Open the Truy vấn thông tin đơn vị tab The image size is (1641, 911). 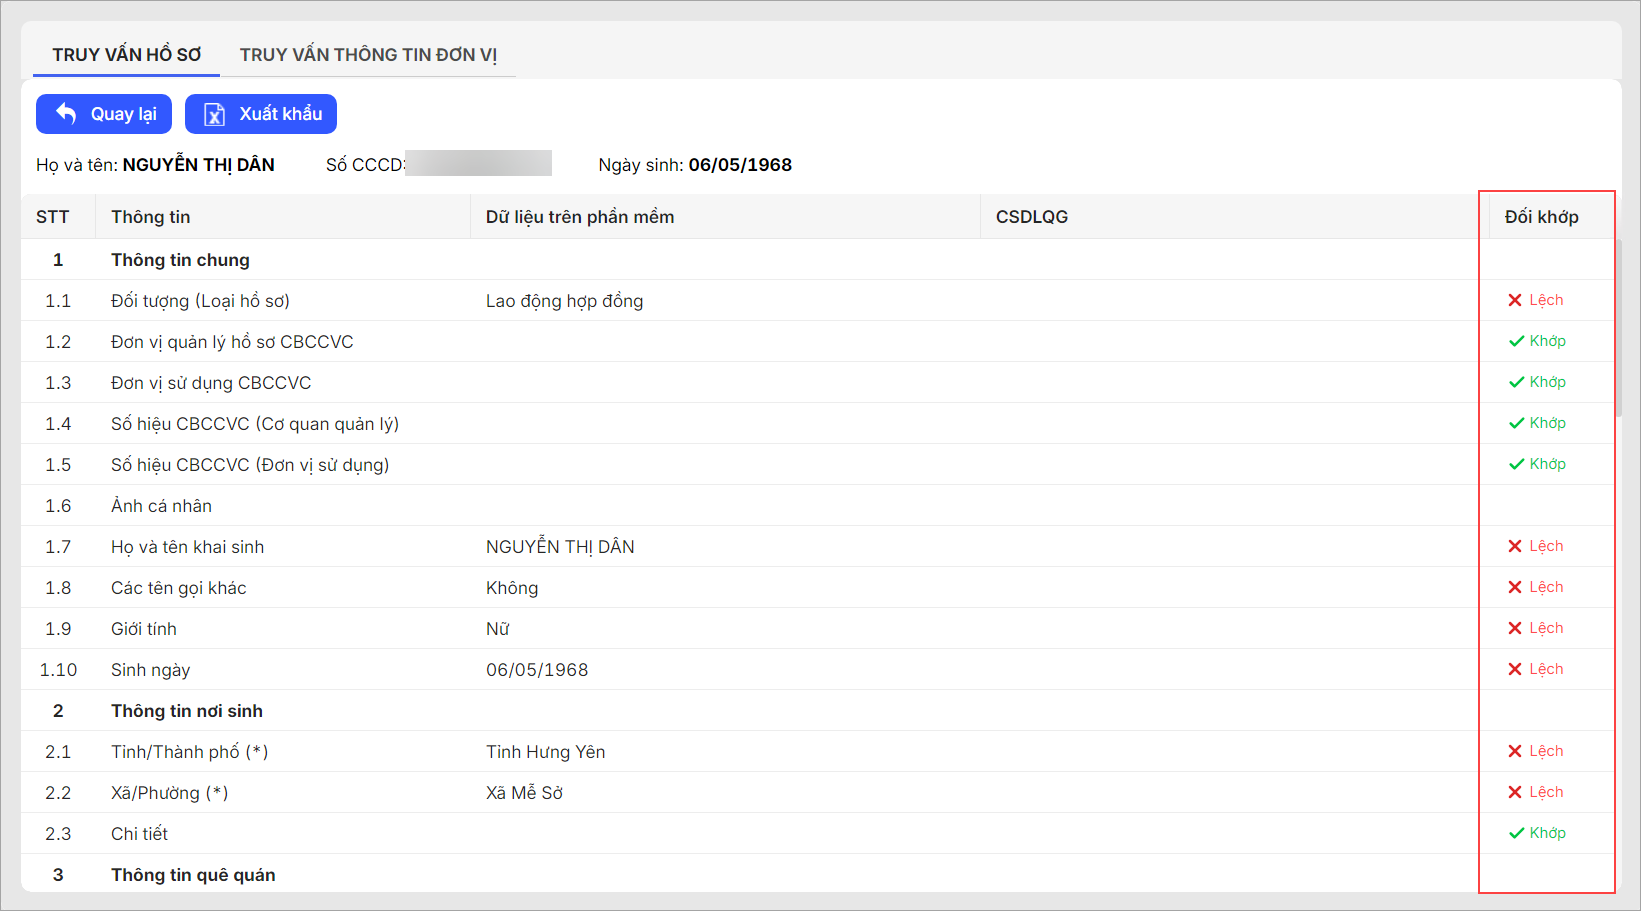click(x=368, y=55)
